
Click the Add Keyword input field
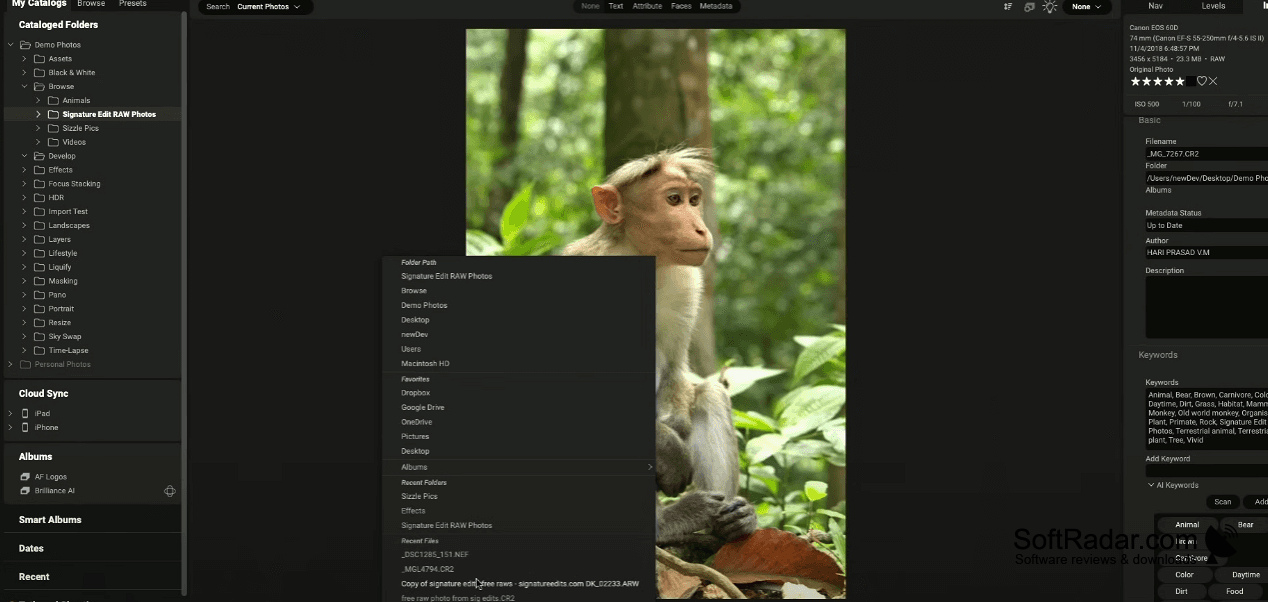coord(1207,470)
